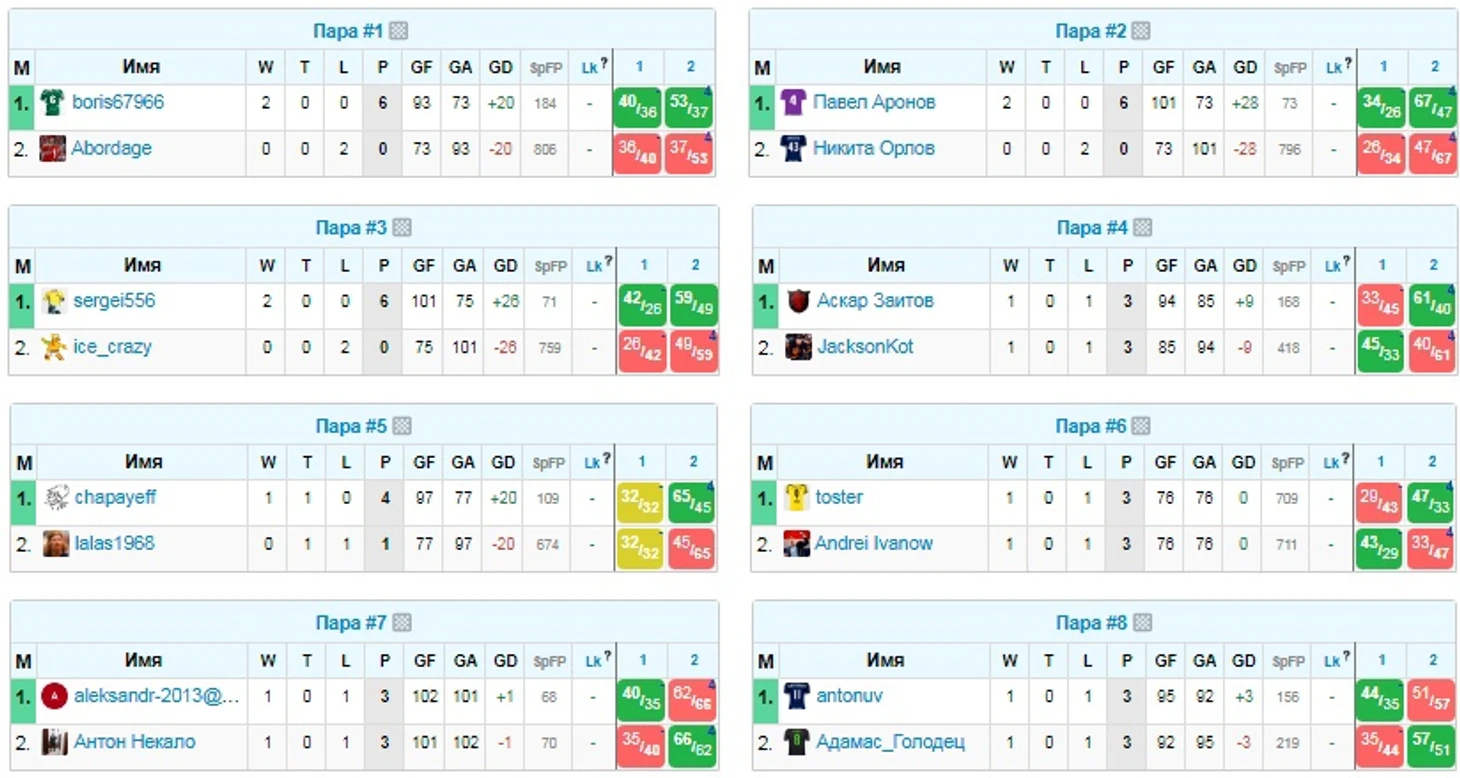1460x778 pixels.
Task: Click round 1 column header in Пара #3
Action: click(x=643, y=265)
